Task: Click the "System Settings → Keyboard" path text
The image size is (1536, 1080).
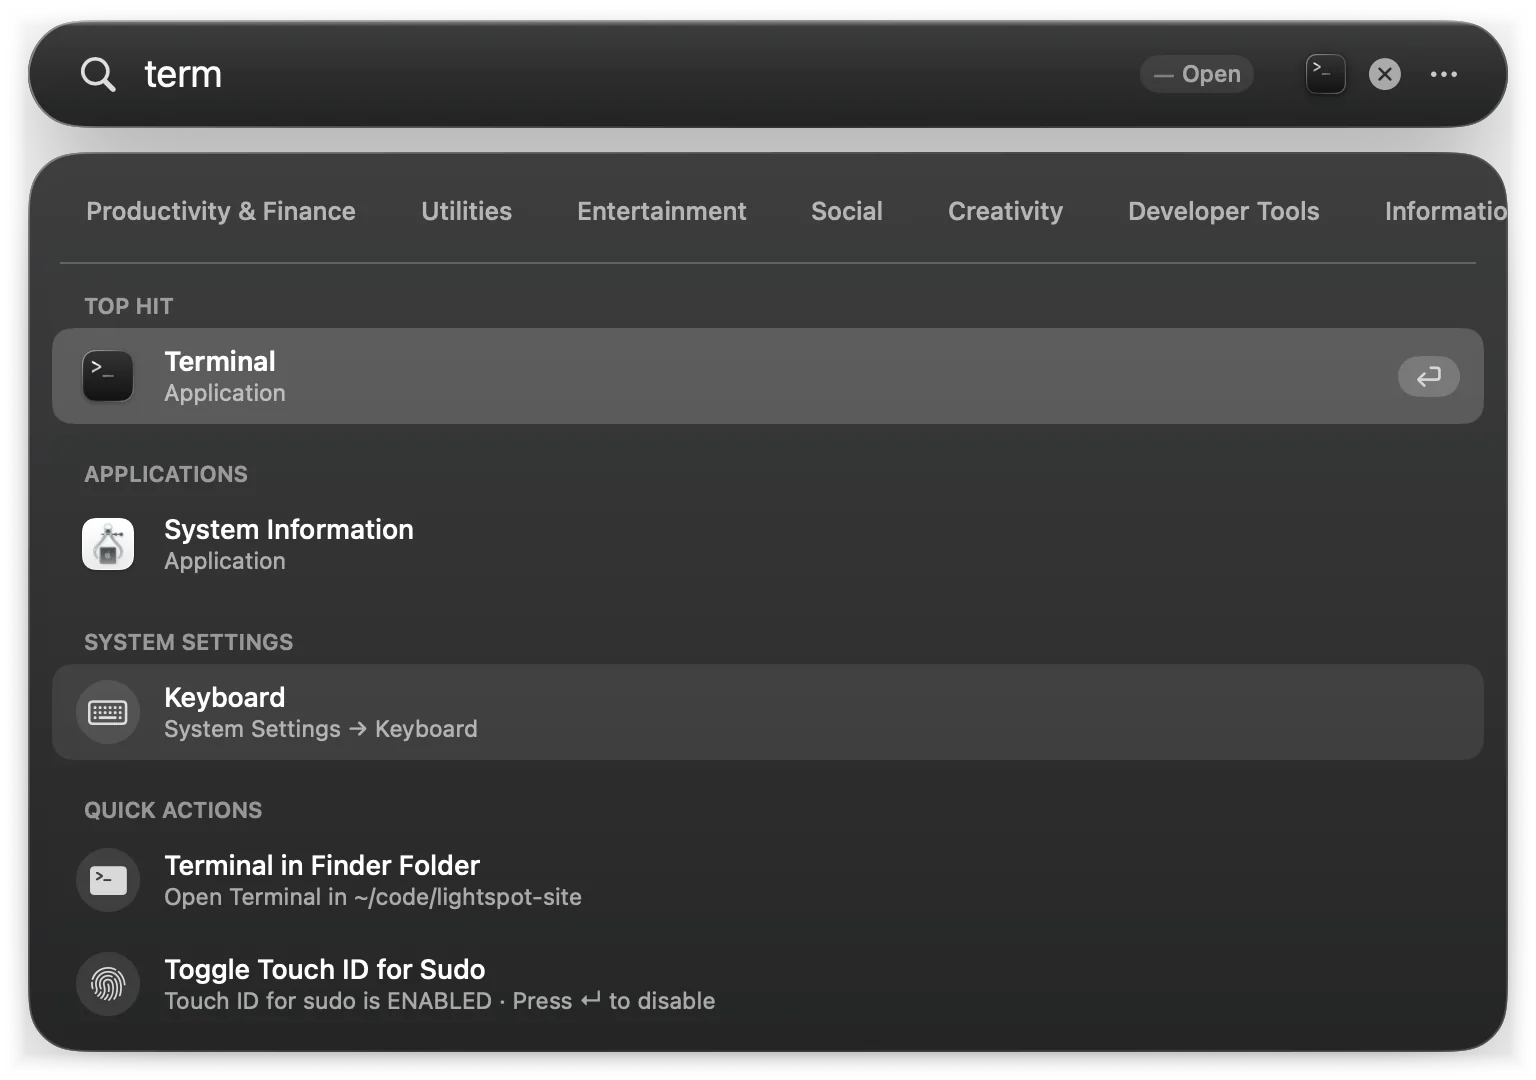Action: pyautogui.click(x=321, y=729)
